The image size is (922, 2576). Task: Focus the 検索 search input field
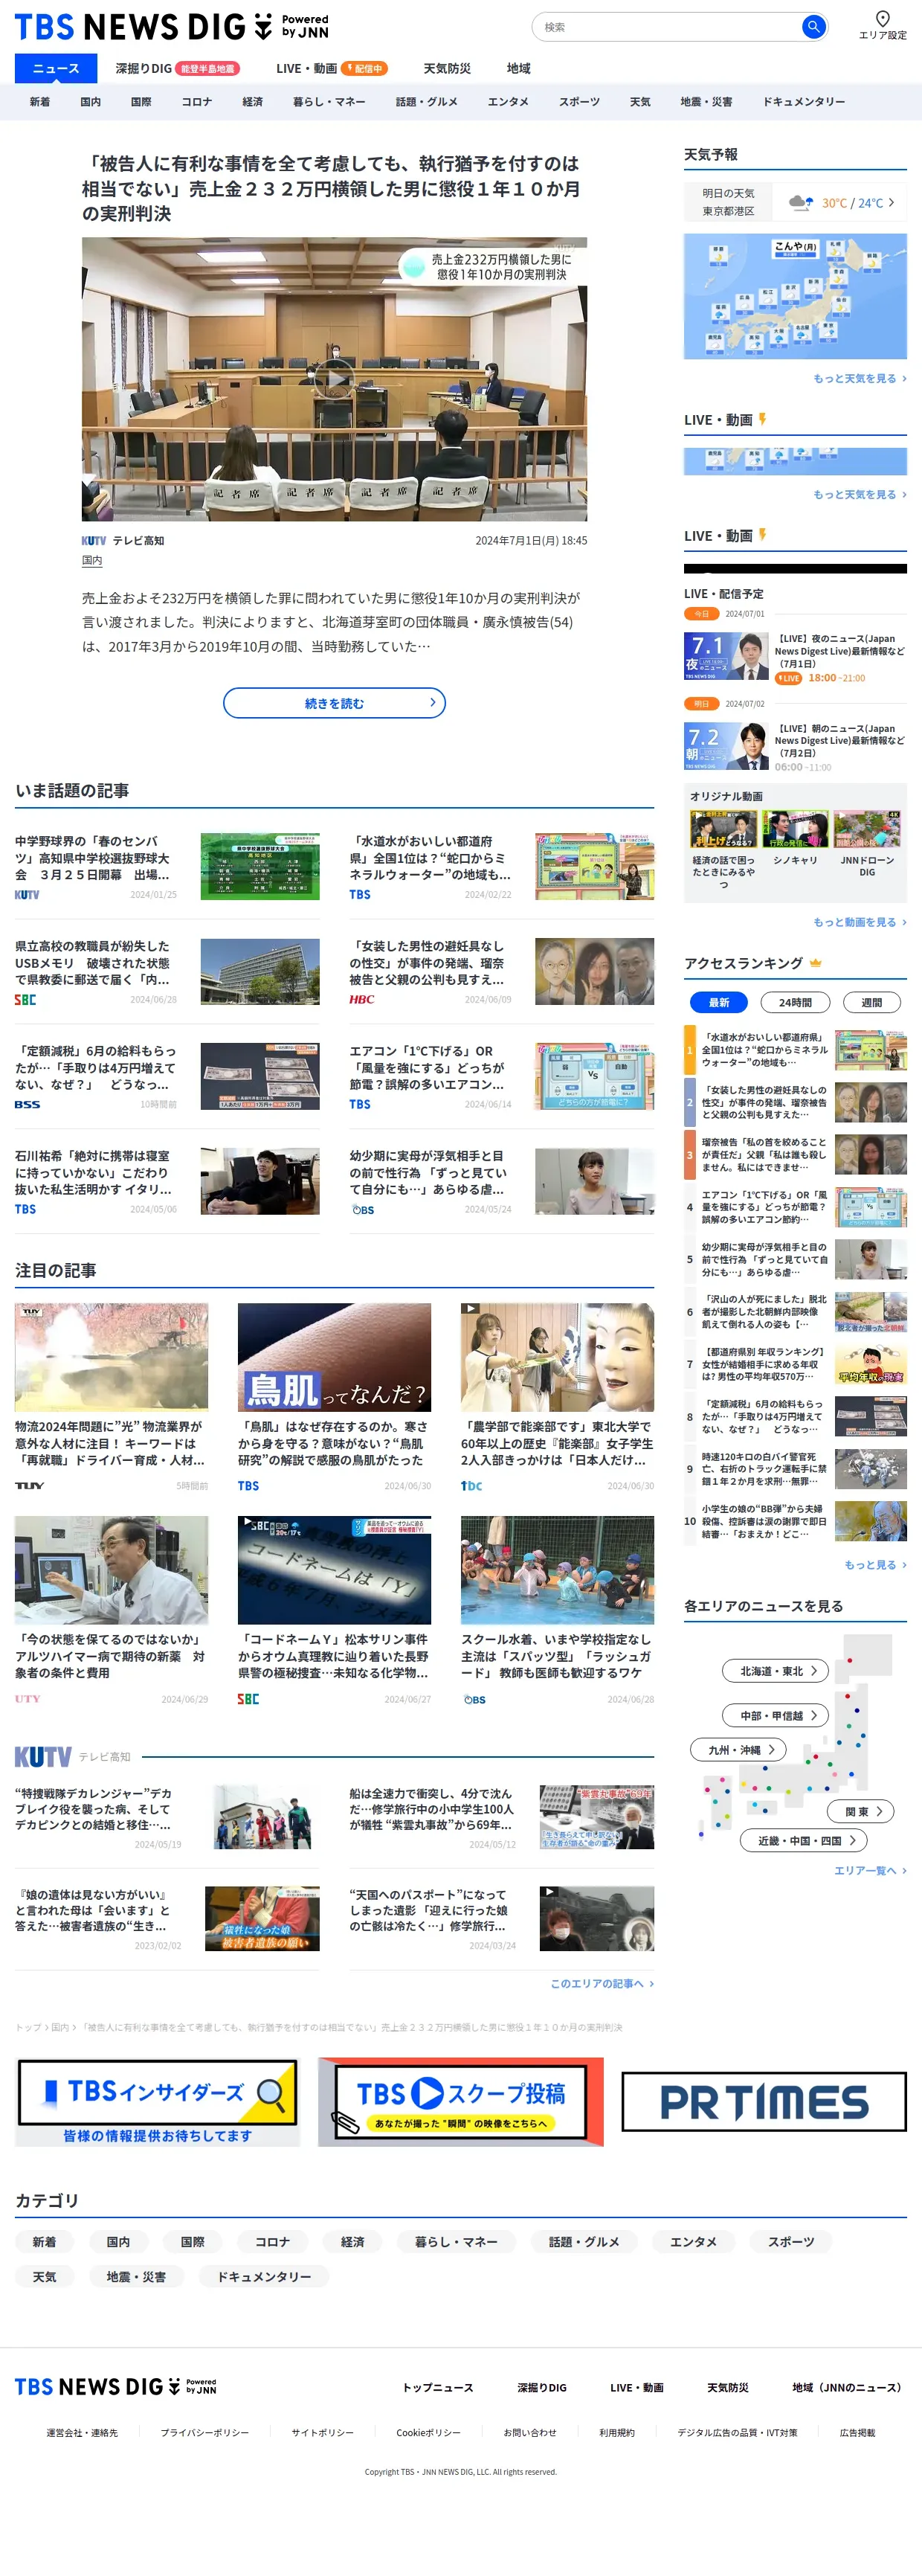coord(668,27)
